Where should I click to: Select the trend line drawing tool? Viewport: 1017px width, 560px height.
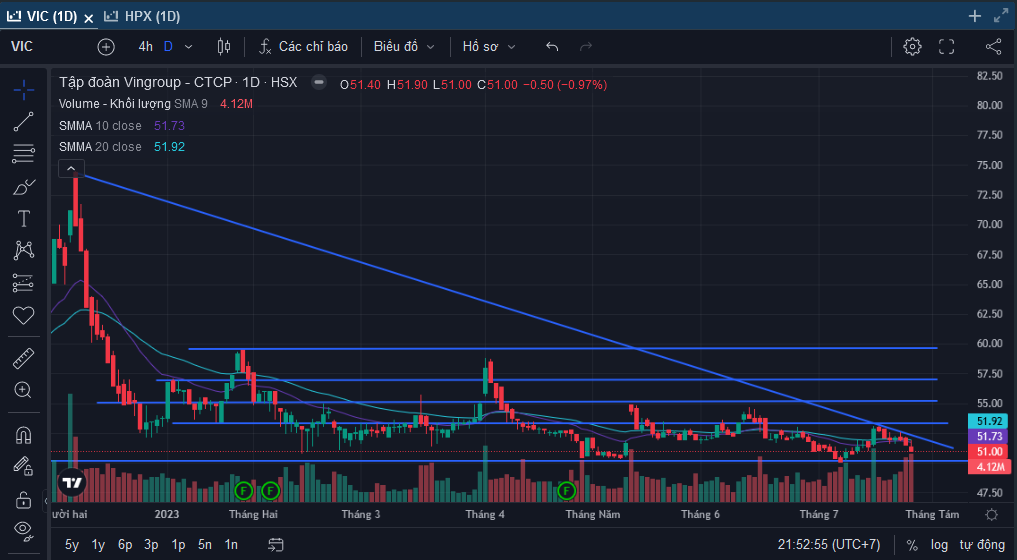pos(23,121)
